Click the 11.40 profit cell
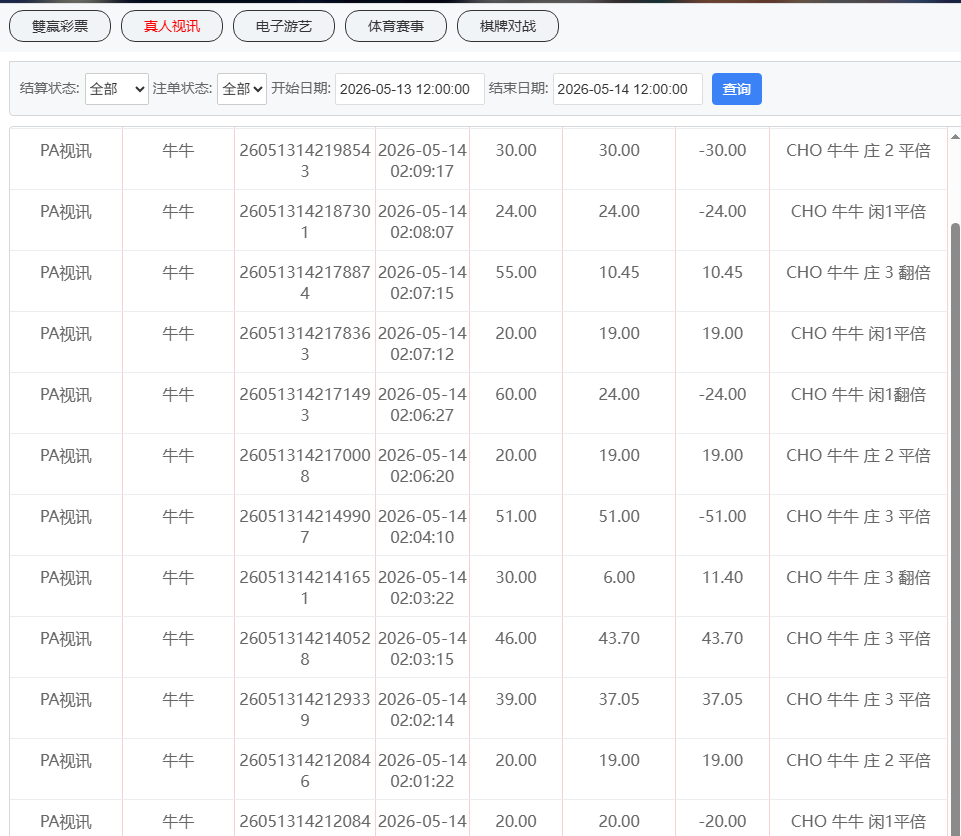Image resolution: width=961 pixels, height=836 pixels. [x=723, y=577]
